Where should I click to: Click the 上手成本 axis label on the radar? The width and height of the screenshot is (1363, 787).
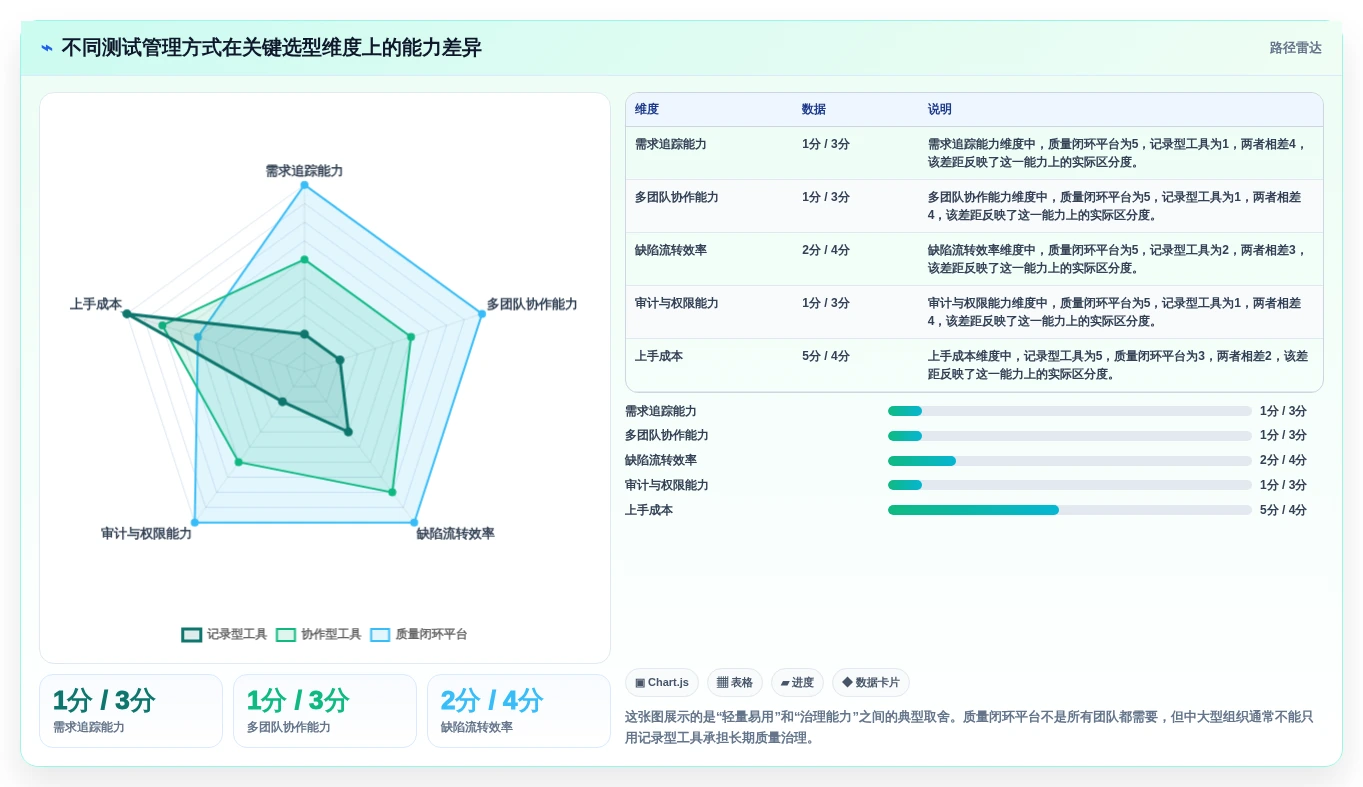pyautogui.click(x=96, y=304)
